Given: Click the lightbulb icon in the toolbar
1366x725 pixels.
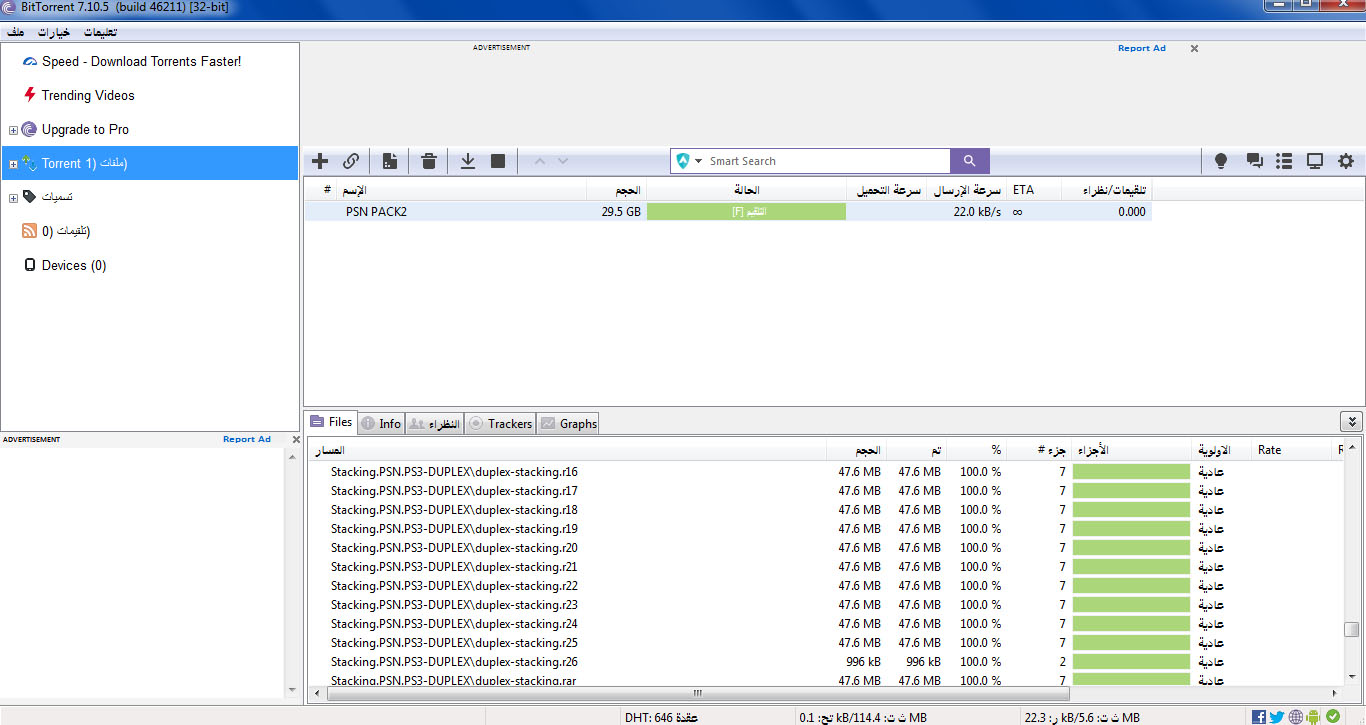Looking at the screenshot, I should (1221, 161).
